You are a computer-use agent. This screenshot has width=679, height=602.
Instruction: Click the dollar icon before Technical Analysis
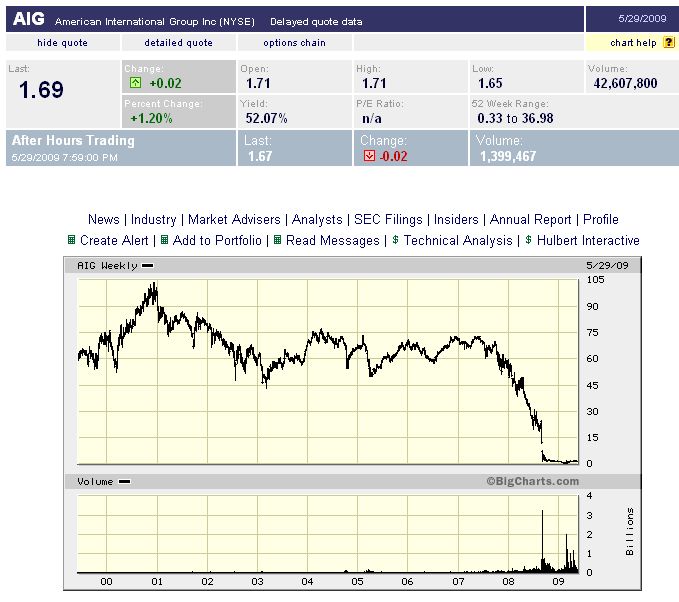tap(396, 240)
